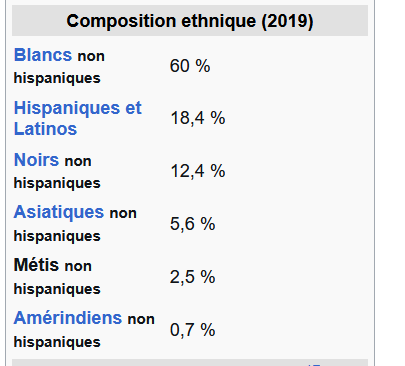Click 'non hispaniques' text after Asiatiques

[x=75, y=225]
